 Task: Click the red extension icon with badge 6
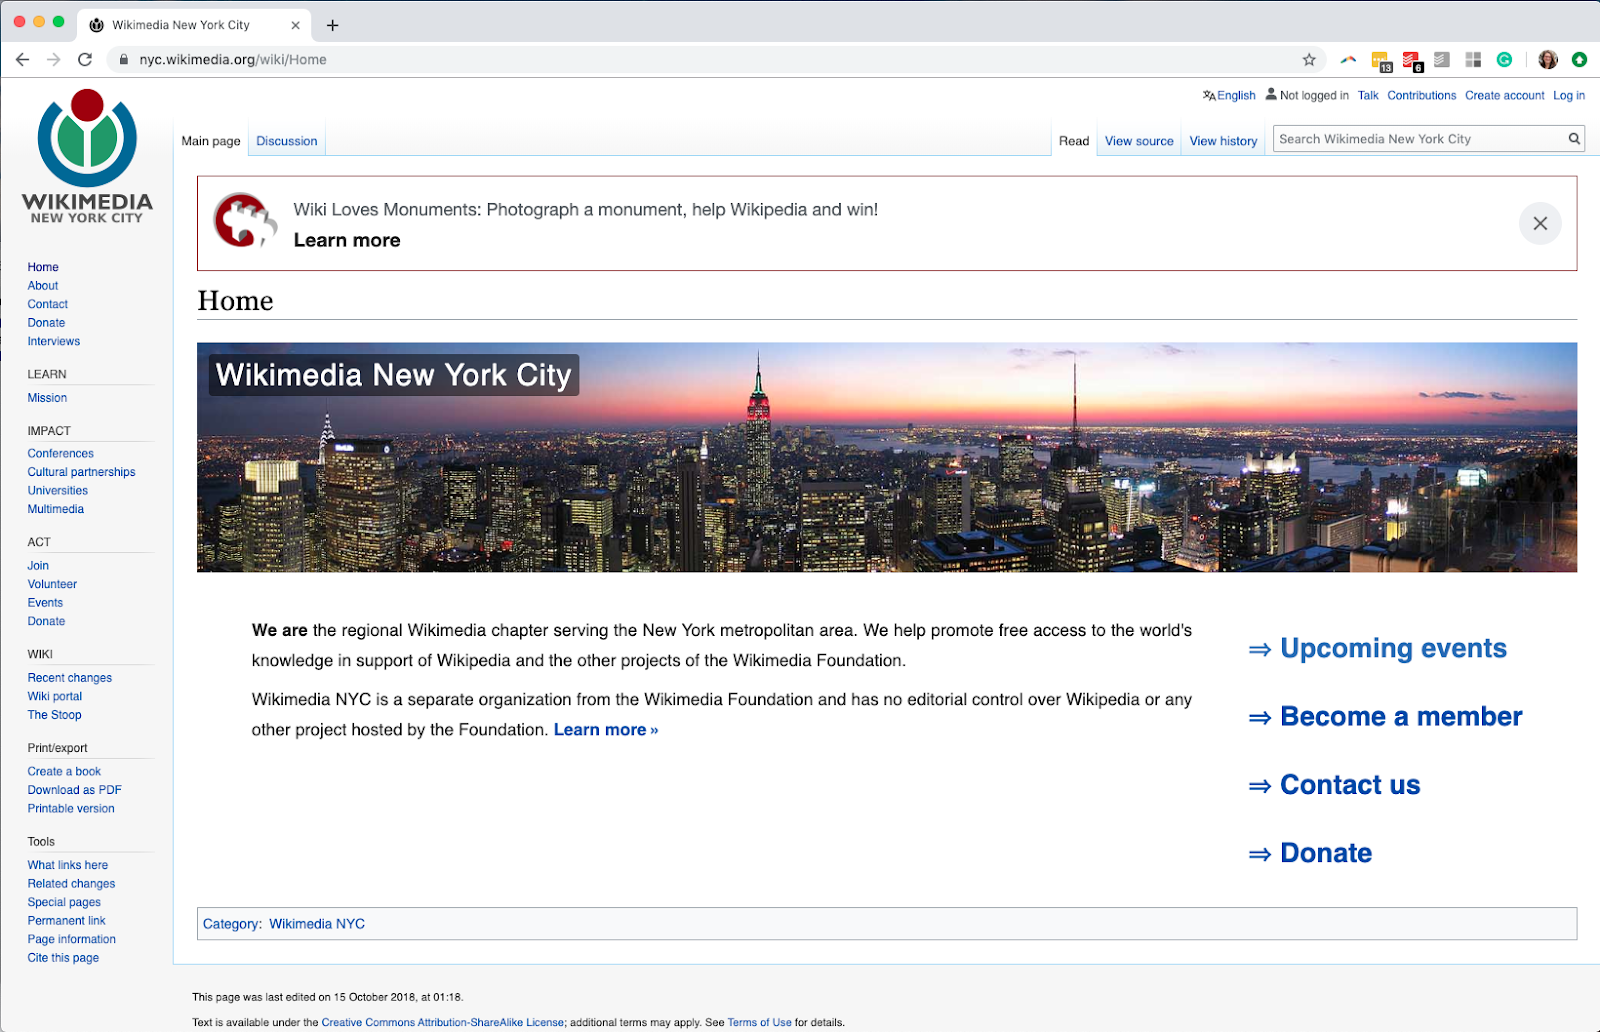tap(1412, 61)
